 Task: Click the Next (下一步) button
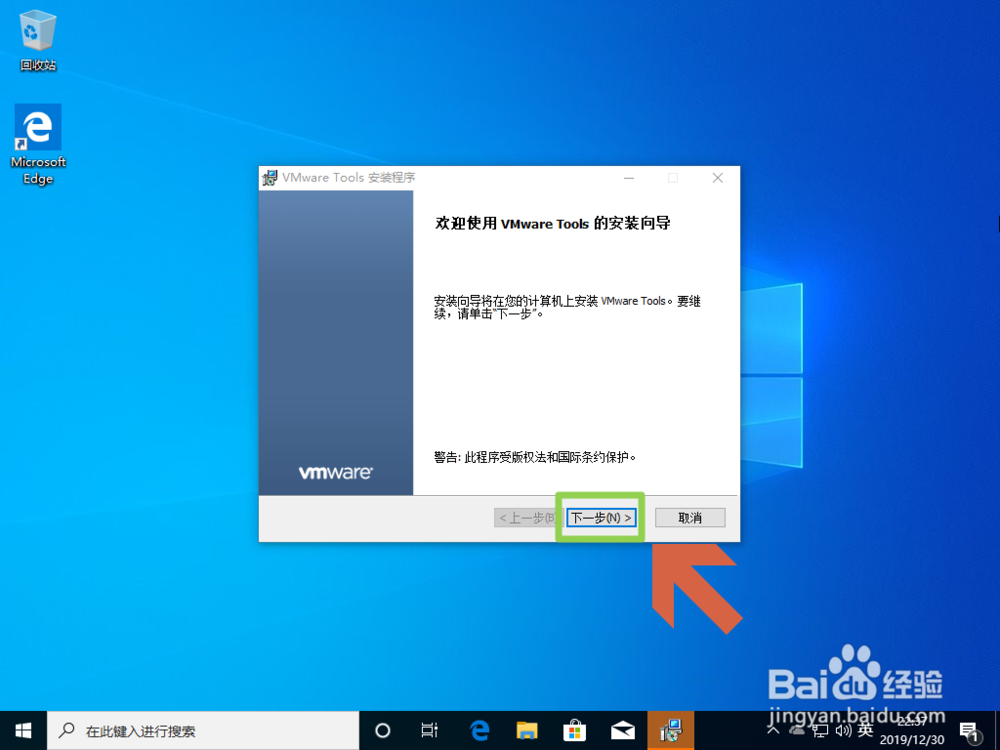(601, 517)
